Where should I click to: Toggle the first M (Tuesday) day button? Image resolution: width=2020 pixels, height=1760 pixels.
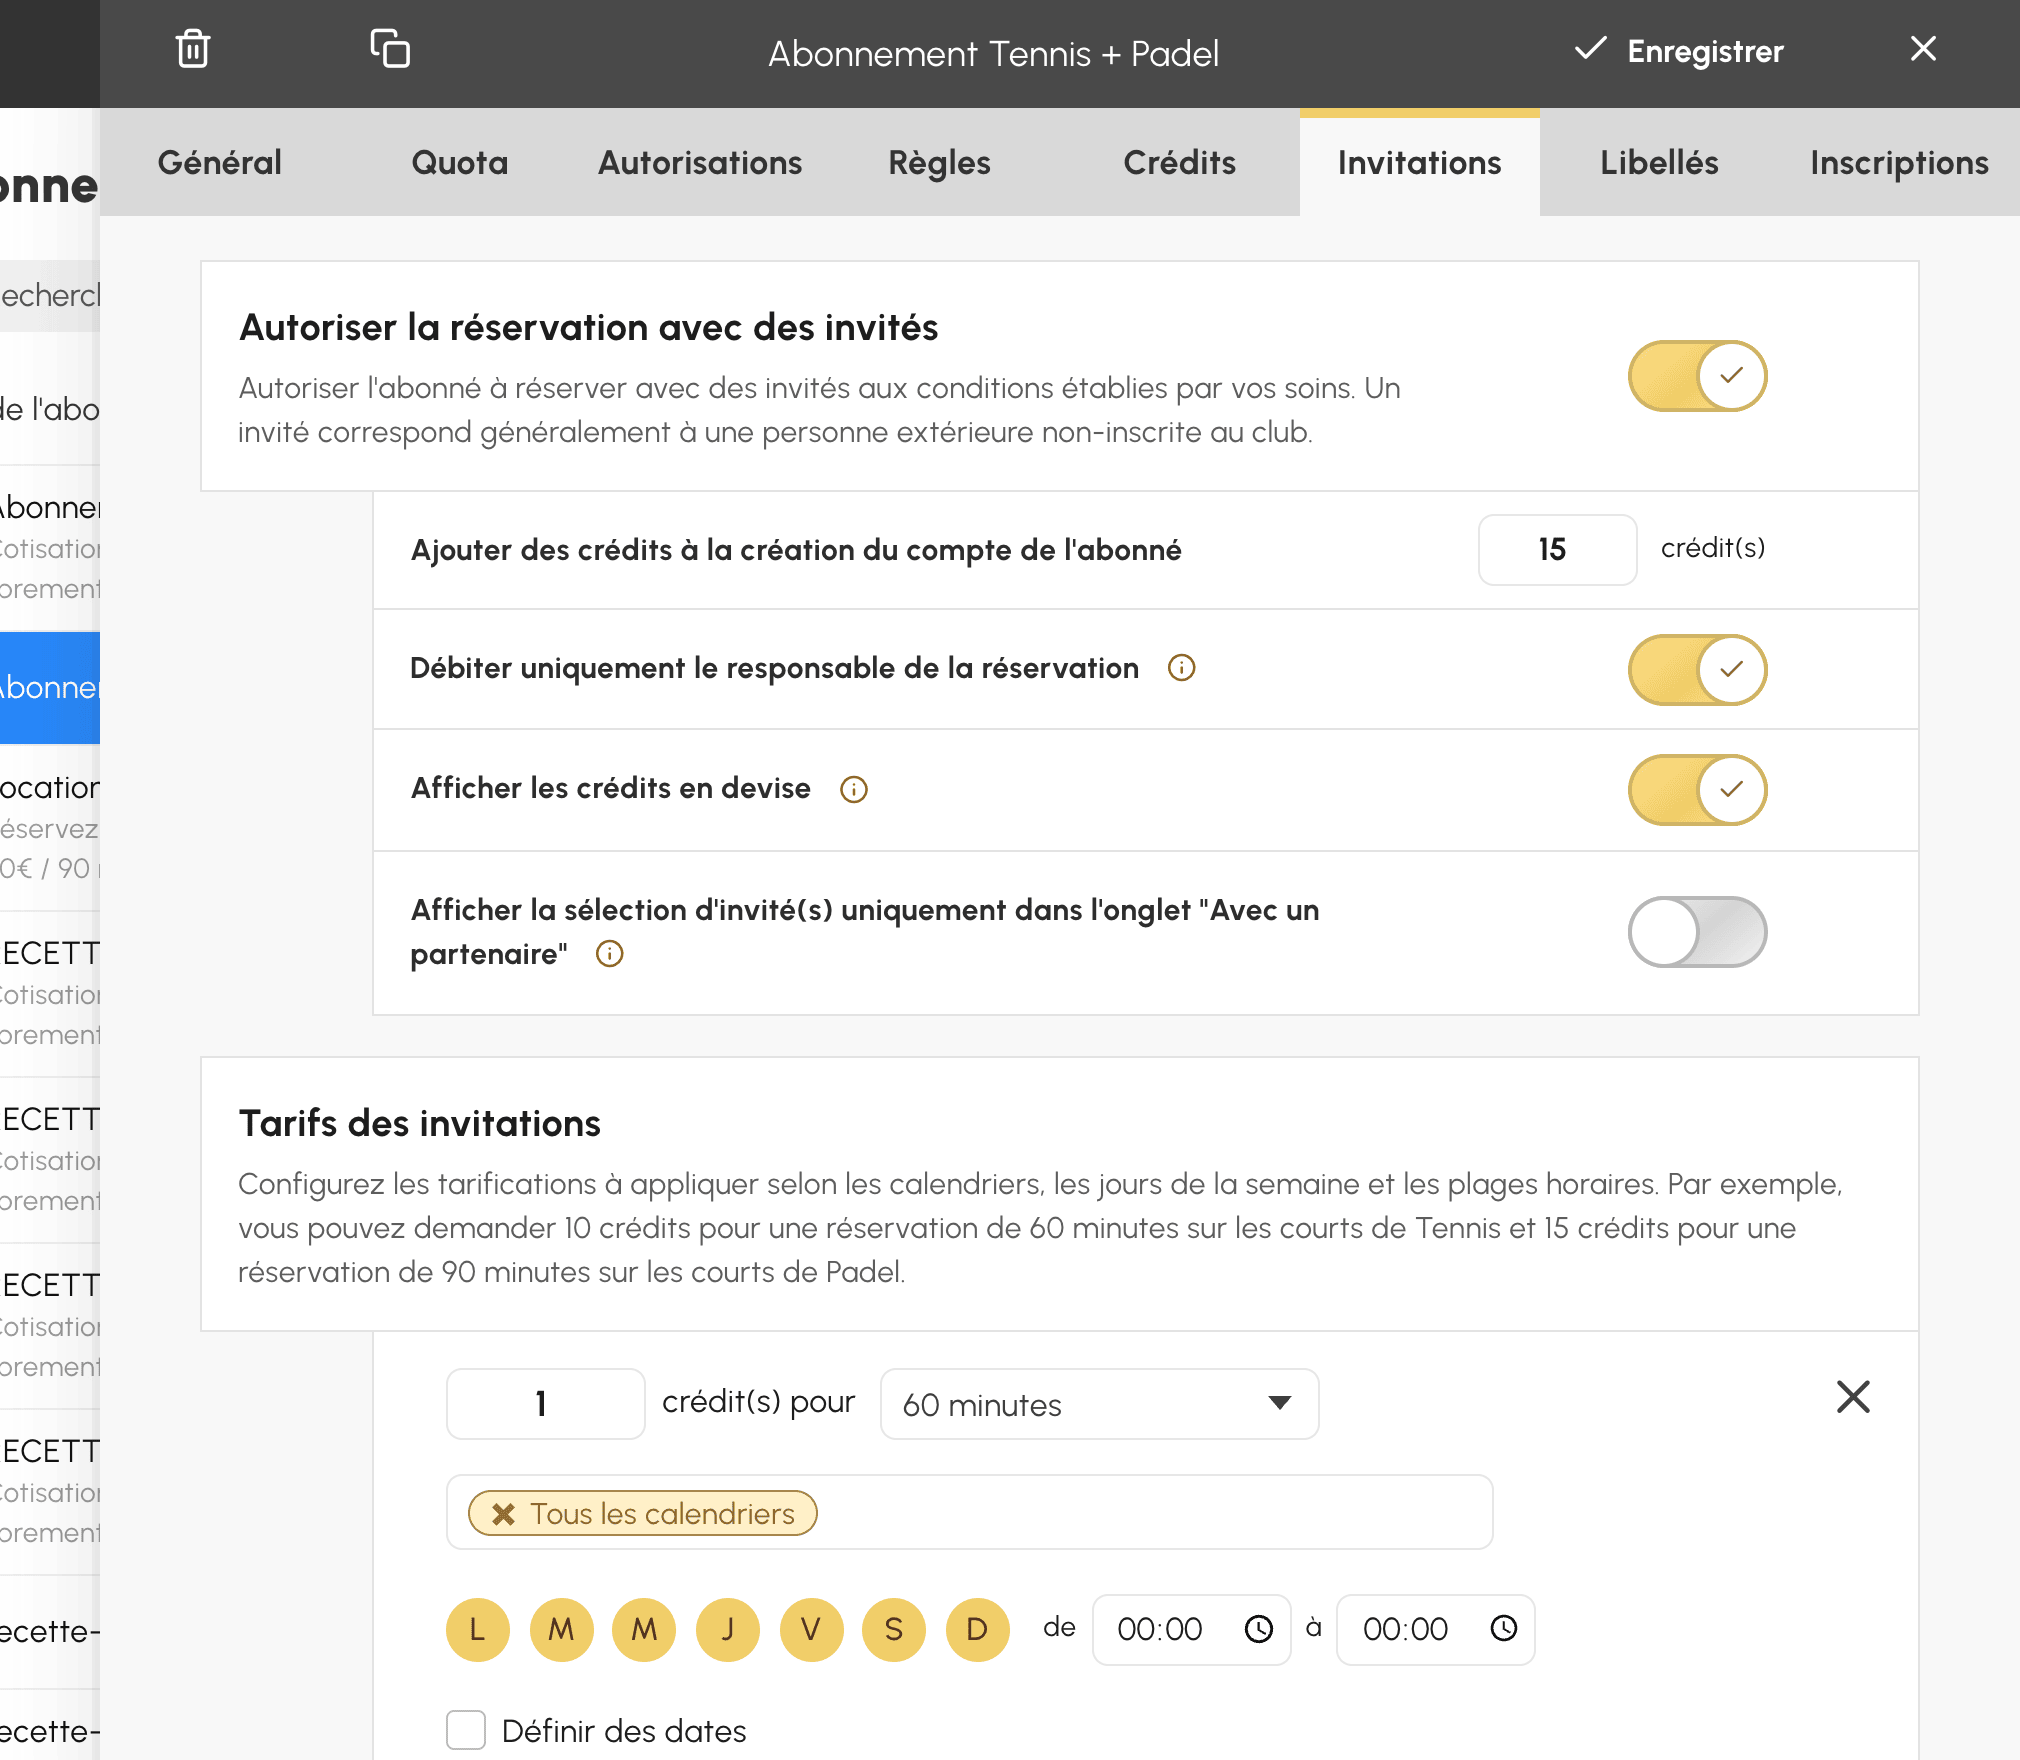point(562,1630)
